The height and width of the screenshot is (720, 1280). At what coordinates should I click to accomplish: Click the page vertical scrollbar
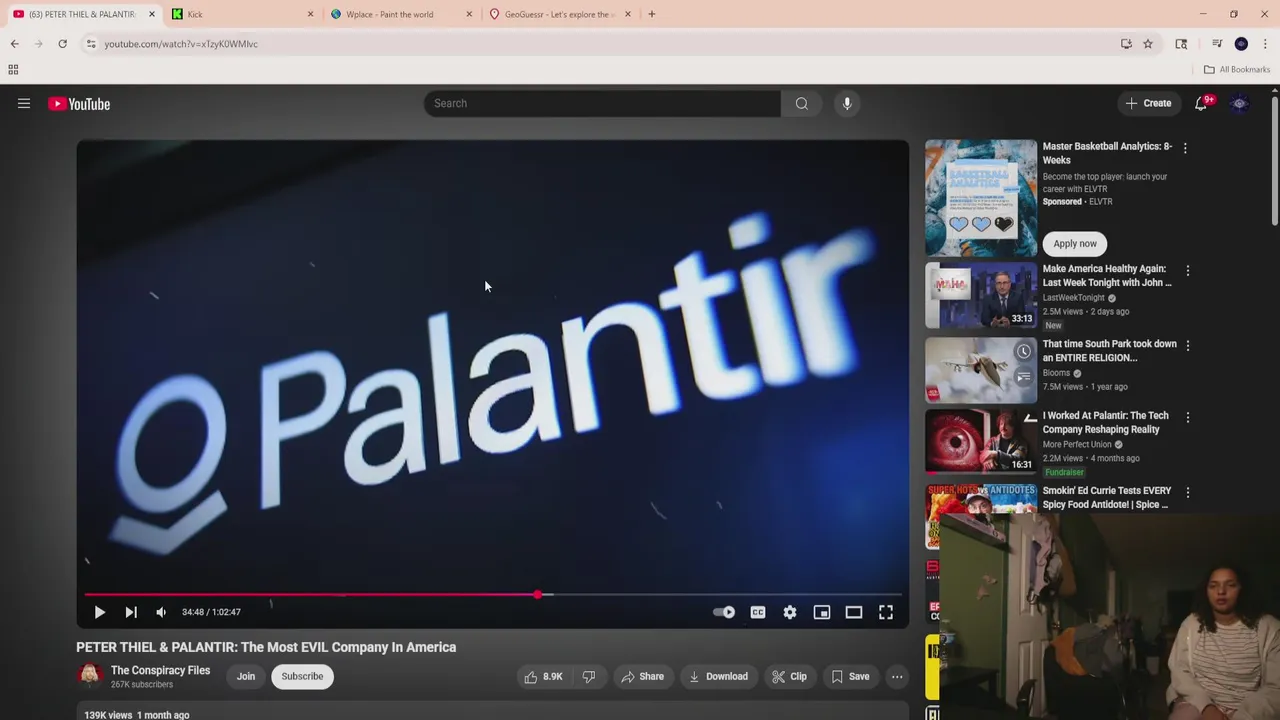click(1274, 160)
